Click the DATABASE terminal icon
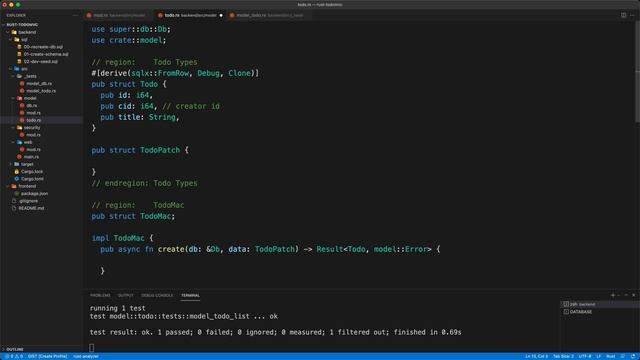 point(566,311)
